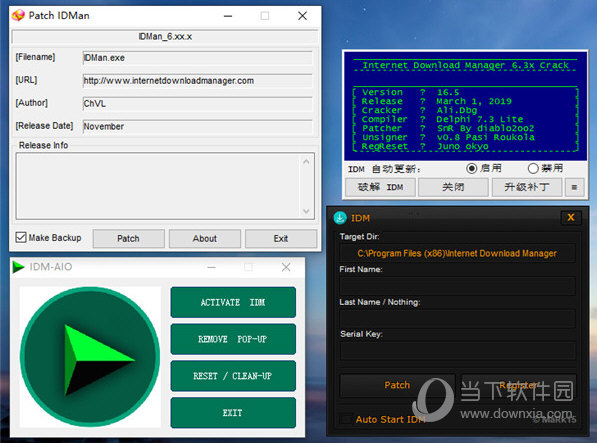Click the Serial Key input field

457,351
